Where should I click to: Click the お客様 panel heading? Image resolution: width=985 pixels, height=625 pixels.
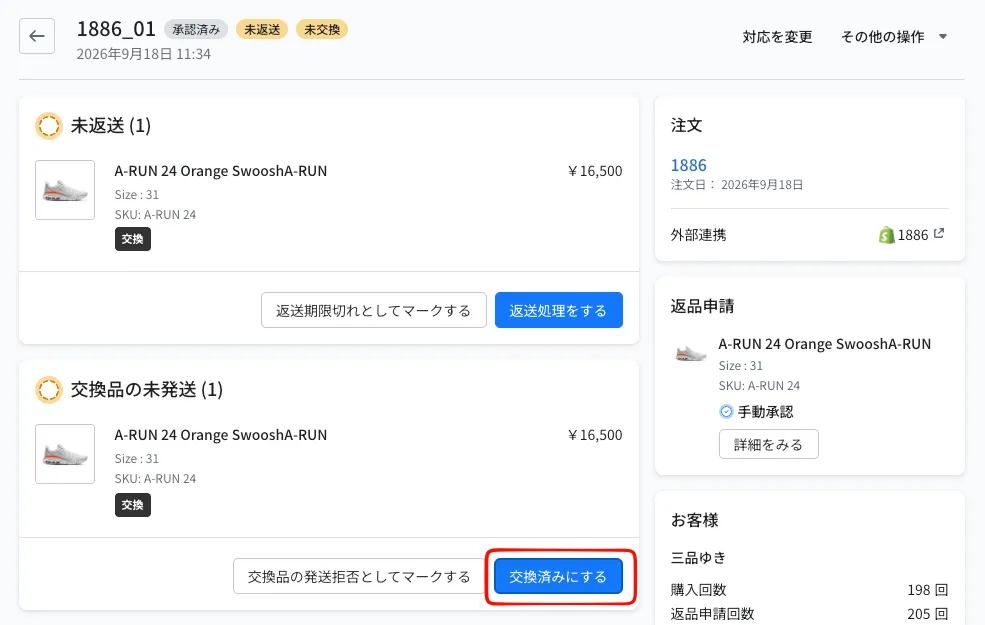point(694,520)
